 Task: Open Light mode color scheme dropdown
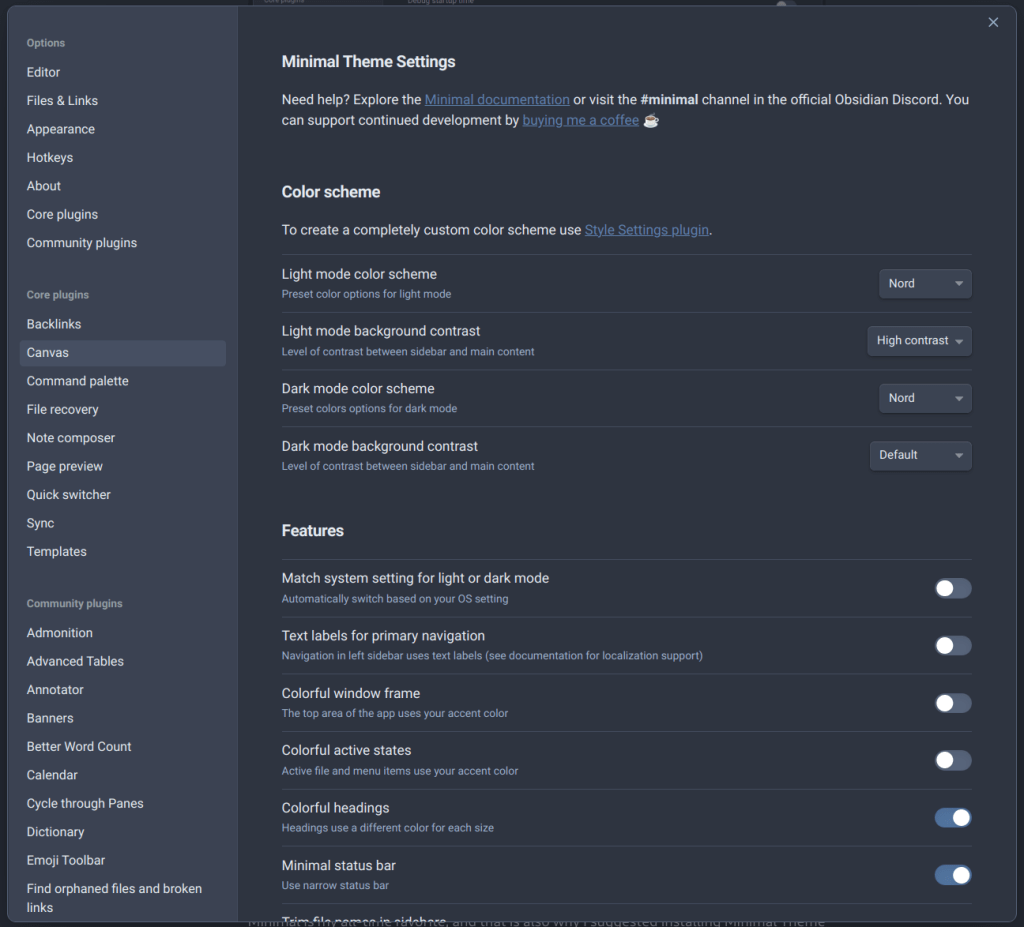click(925, 284)
